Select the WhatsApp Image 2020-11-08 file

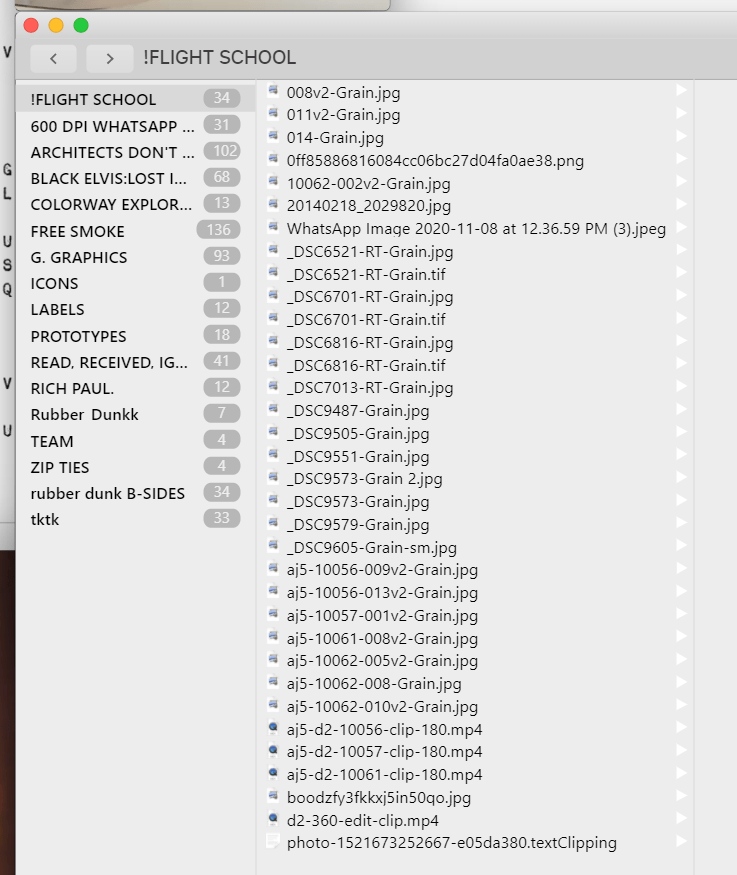(x=476, y=228)
